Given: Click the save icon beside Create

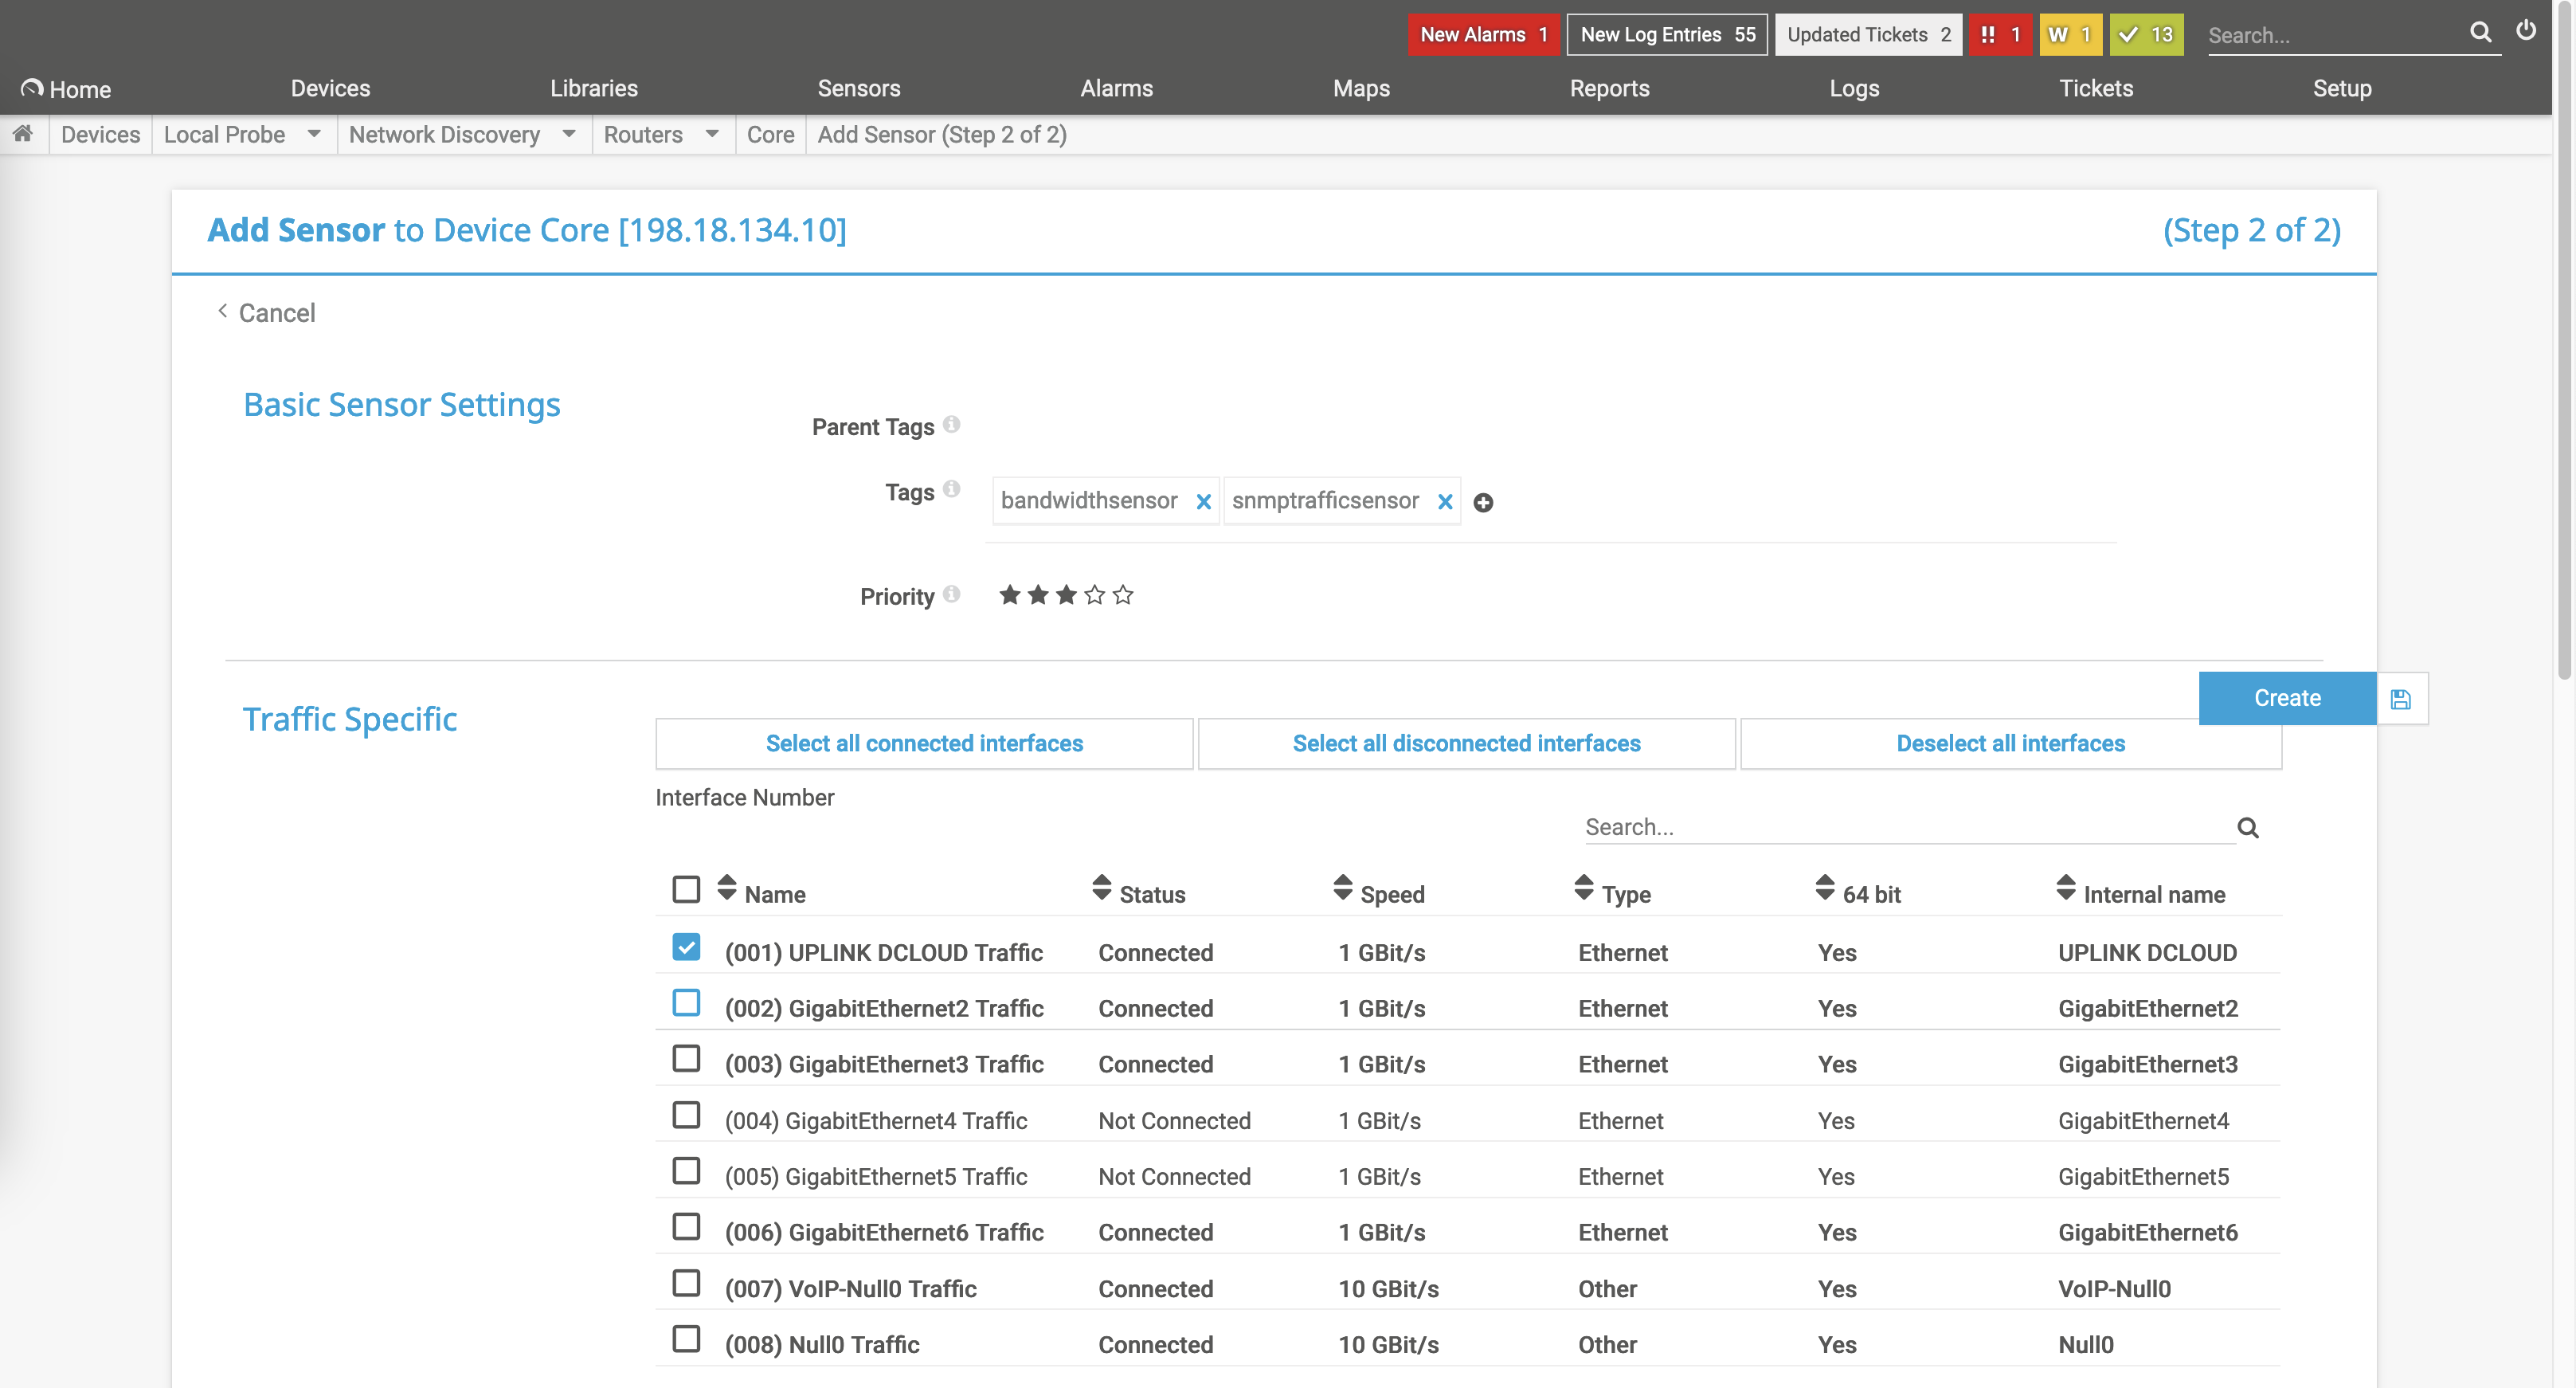Looking at the screenshot, I should pos(2401,699).
